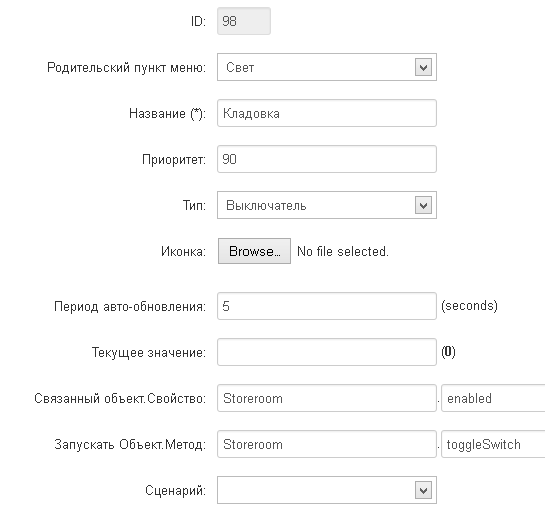Click the 'Сценарий:' label text
This screenshot has width=545, height=511.
pyautogui.click(x=176, y=490)
